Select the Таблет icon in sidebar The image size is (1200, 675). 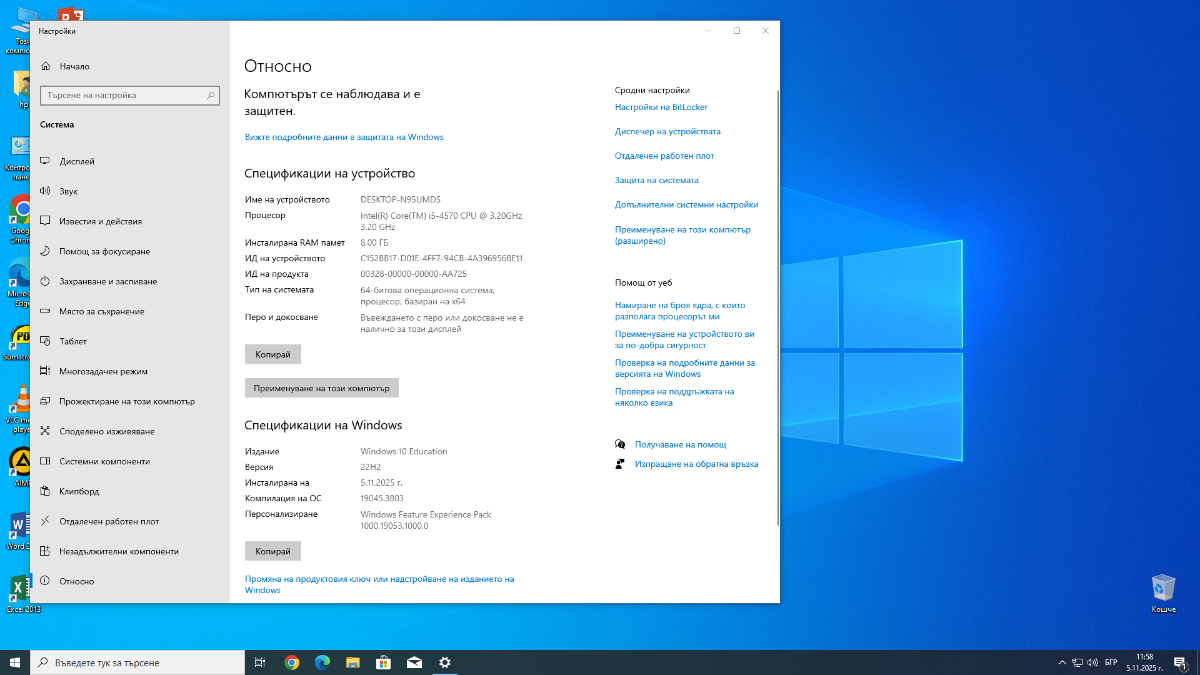[x=45, y=341]
